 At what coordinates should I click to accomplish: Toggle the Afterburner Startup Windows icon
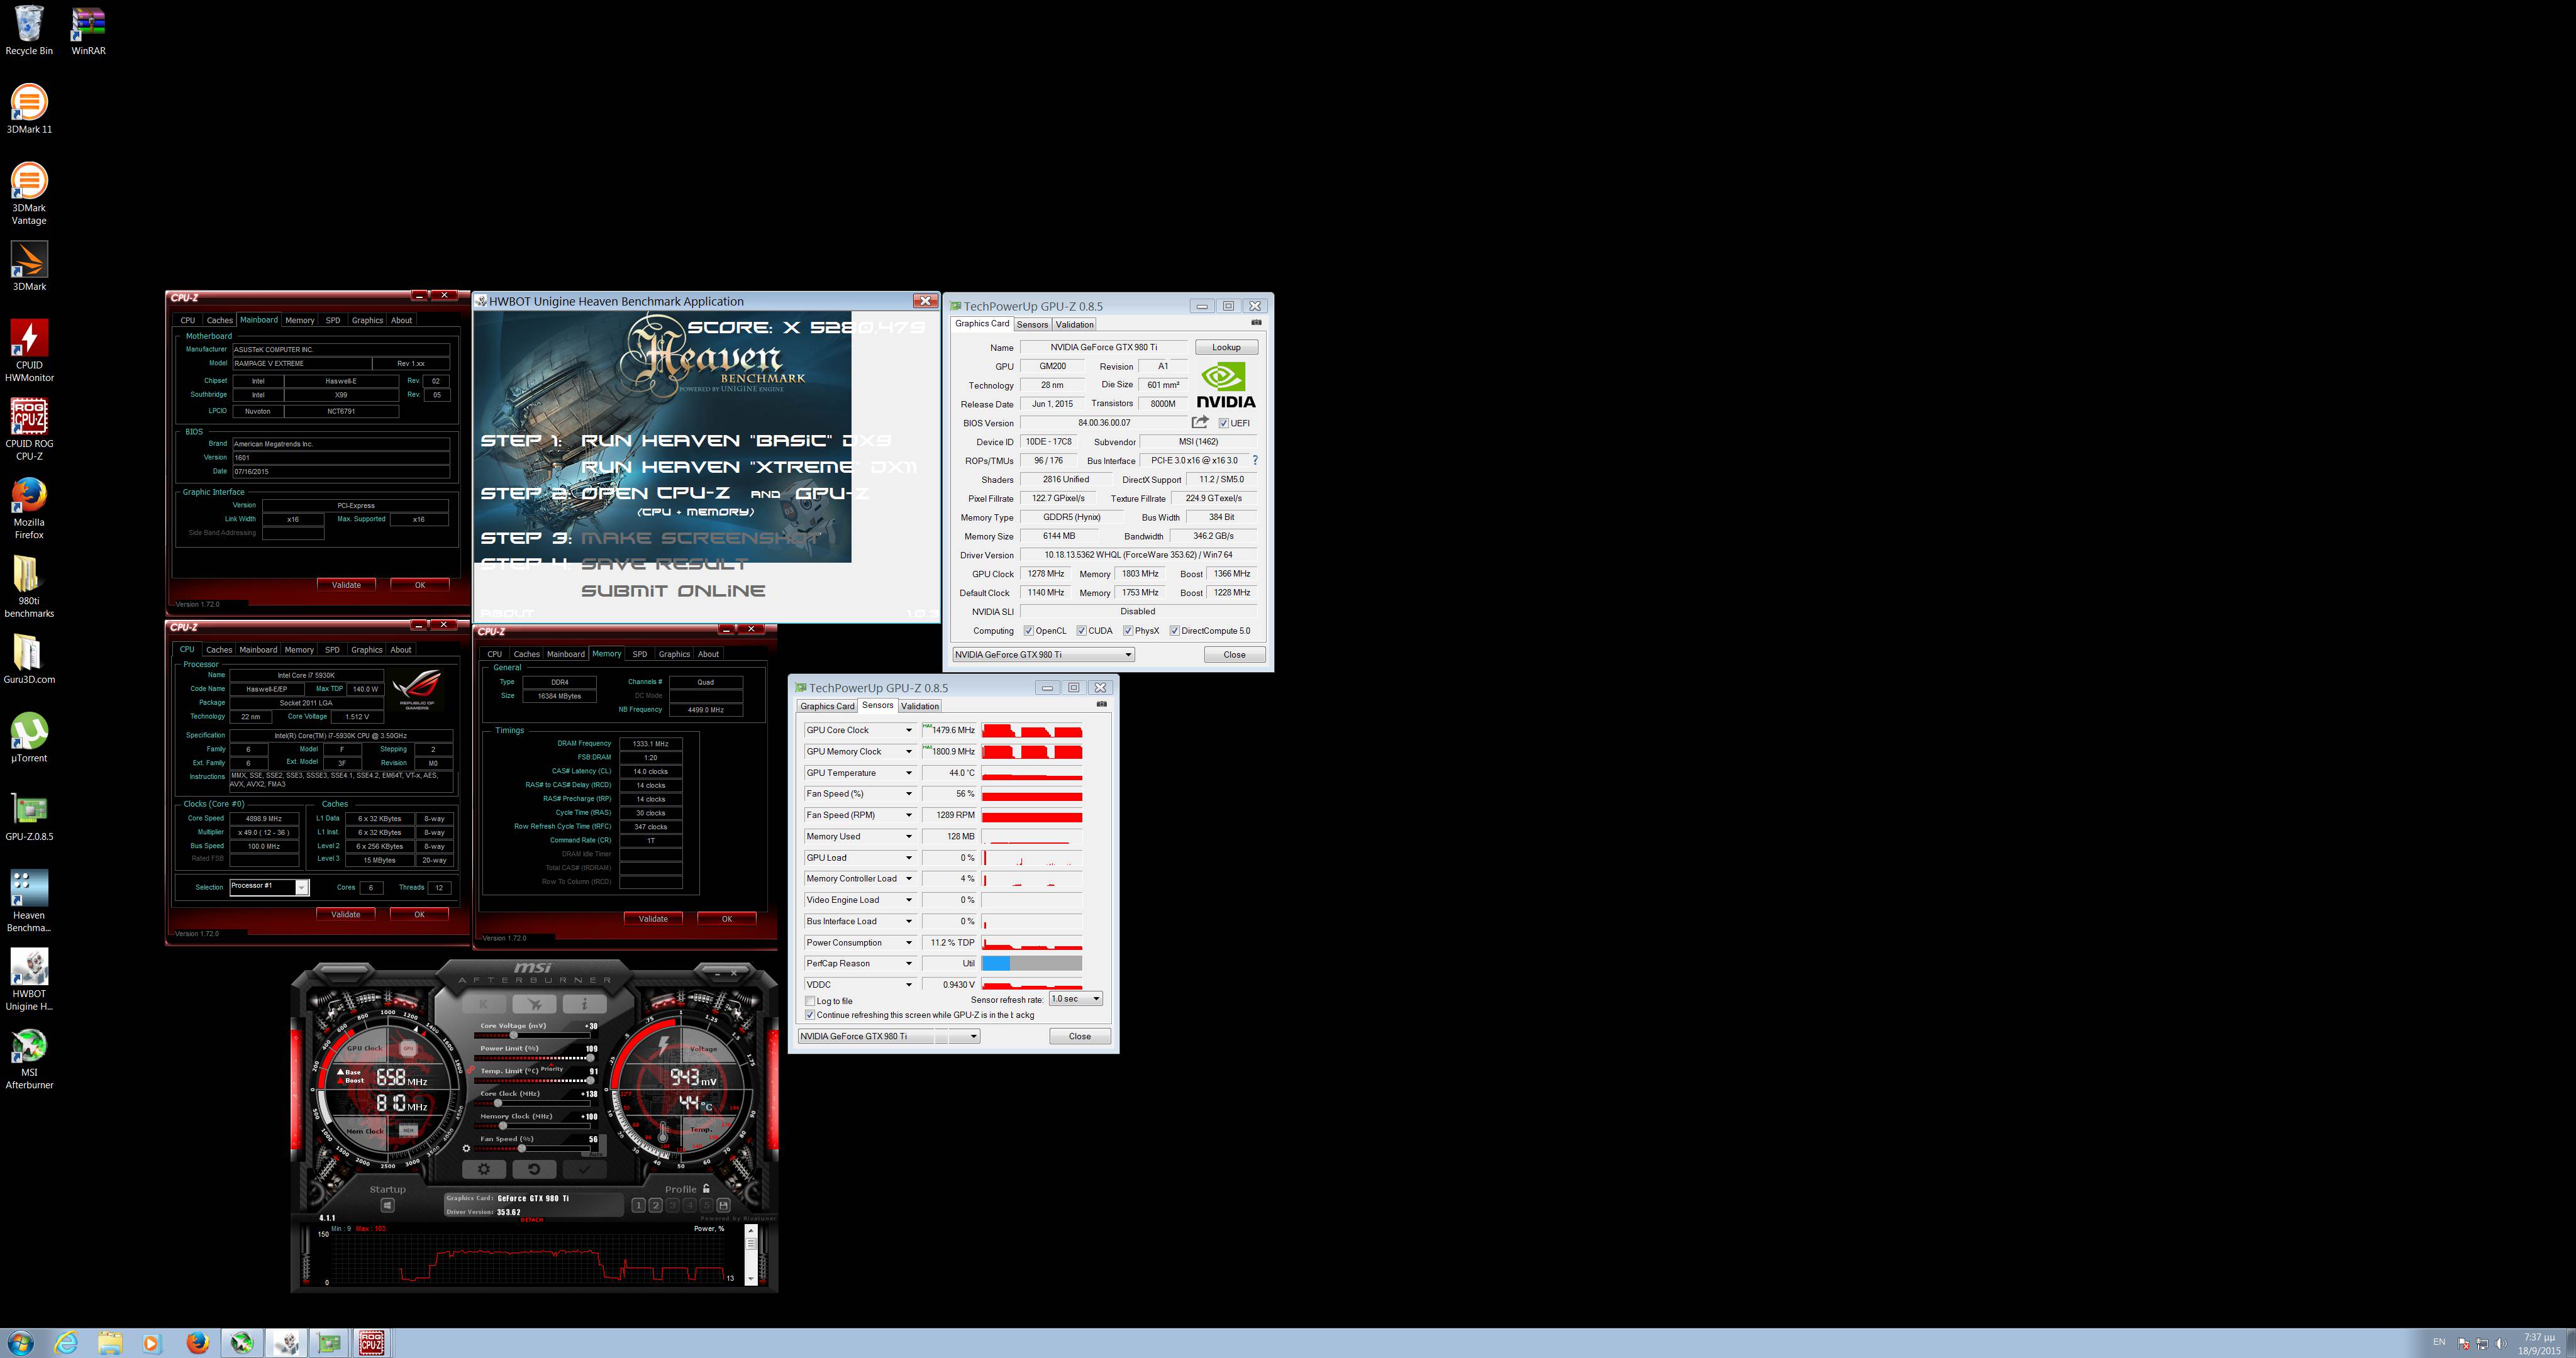point(388,1206)
